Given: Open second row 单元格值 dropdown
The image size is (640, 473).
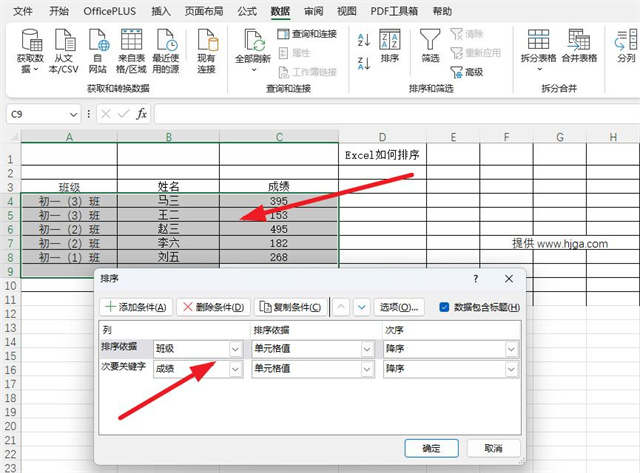Looking at the screenshot, I should (367, 369).
